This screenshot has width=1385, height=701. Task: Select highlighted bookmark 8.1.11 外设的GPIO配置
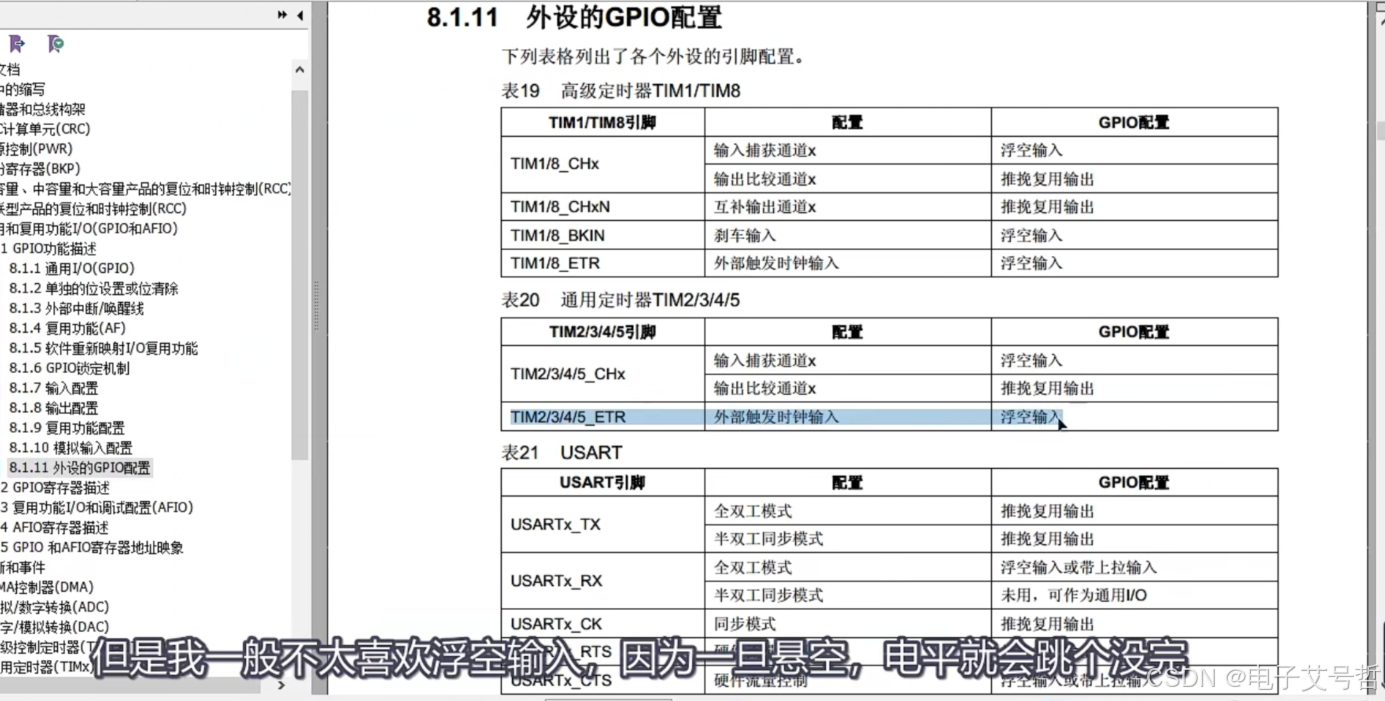(x=79, y=468)
